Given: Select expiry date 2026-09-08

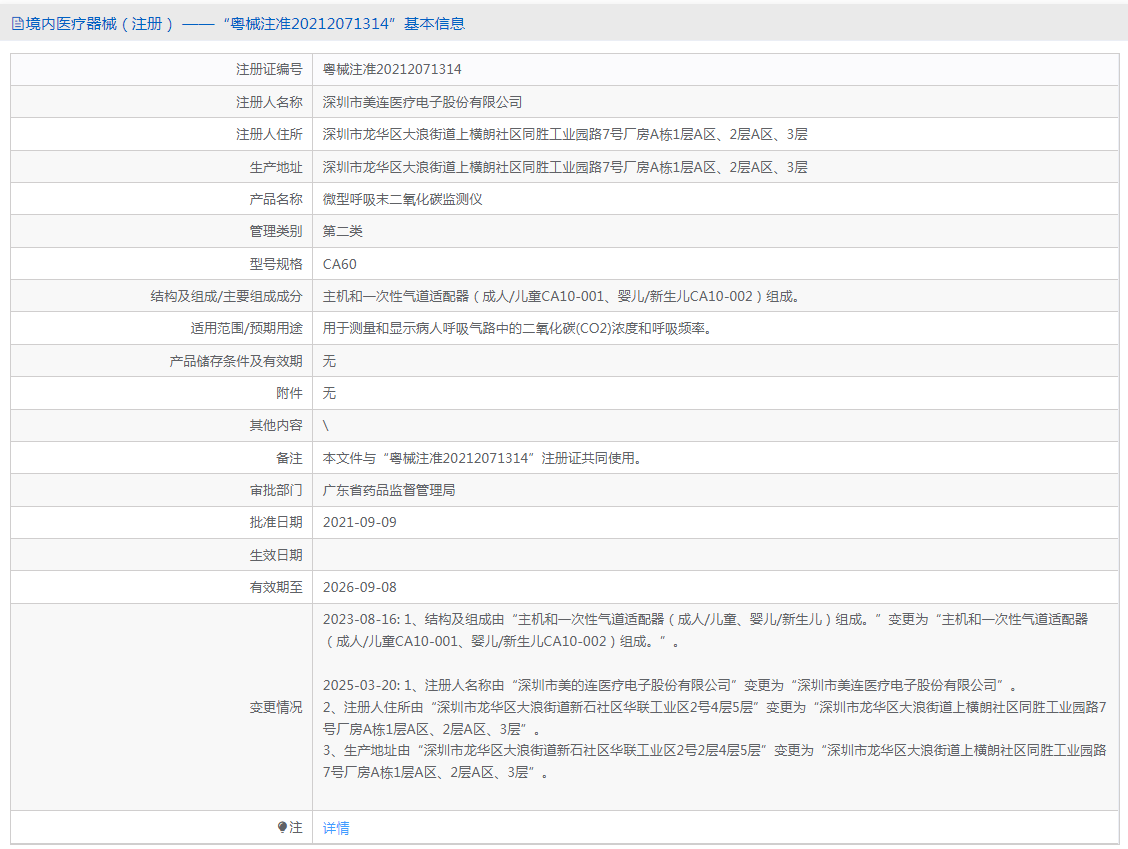Looking at the screenshot, I should click(360, 587).
